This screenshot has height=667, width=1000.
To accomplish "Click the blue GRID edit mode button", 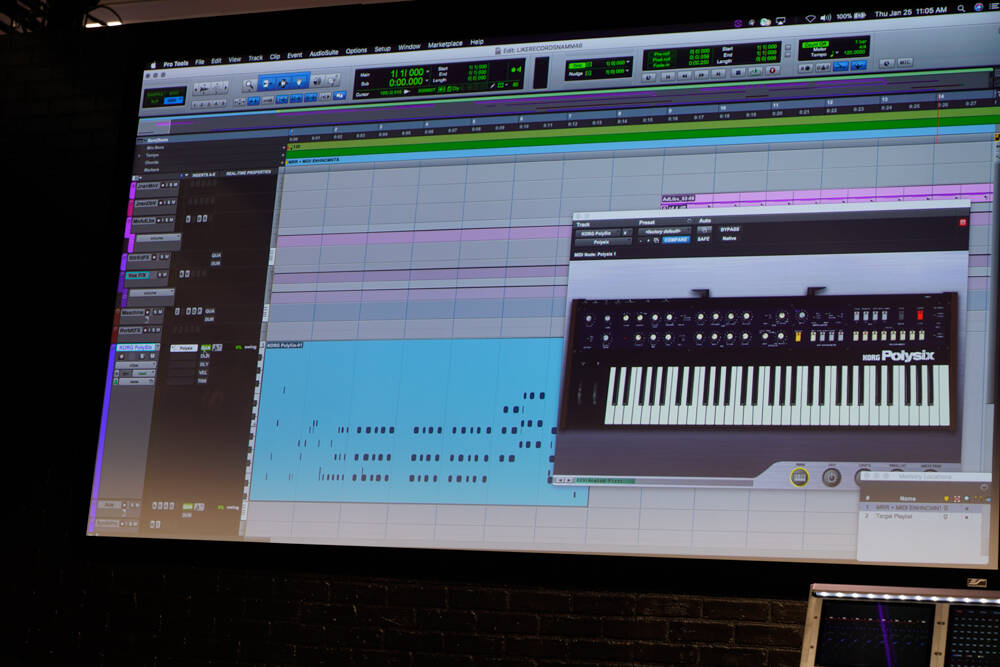I will 172,101.
